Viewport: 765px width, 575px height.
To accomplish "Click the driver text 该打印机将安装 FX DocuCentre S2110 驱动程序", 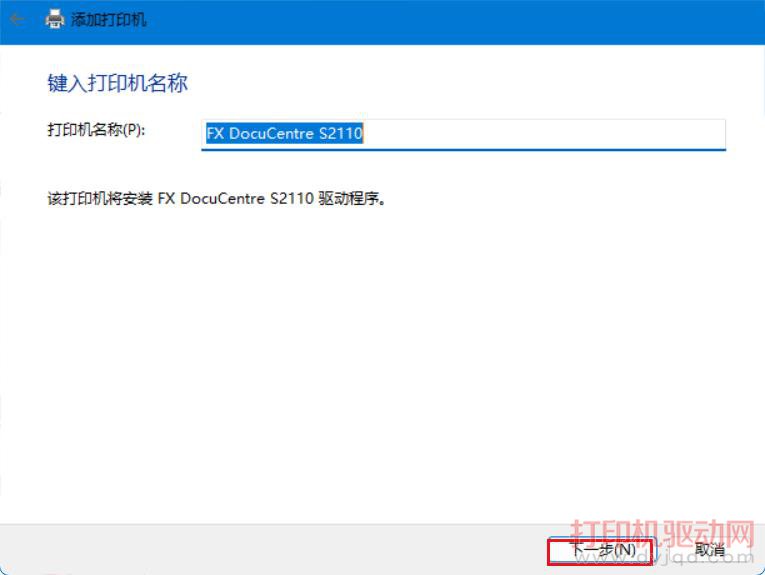I will point(217,198).
